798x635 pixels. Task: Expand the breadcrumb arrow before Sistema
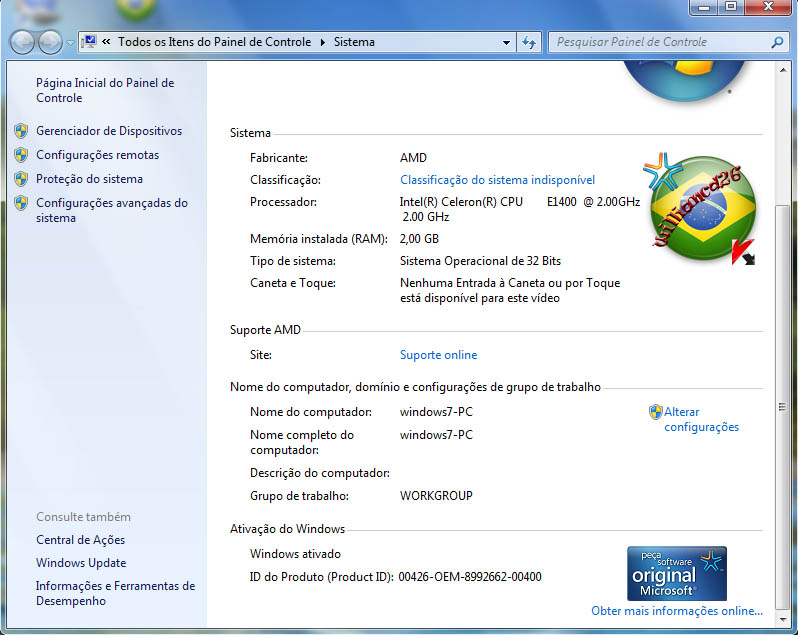click(323, 42)
